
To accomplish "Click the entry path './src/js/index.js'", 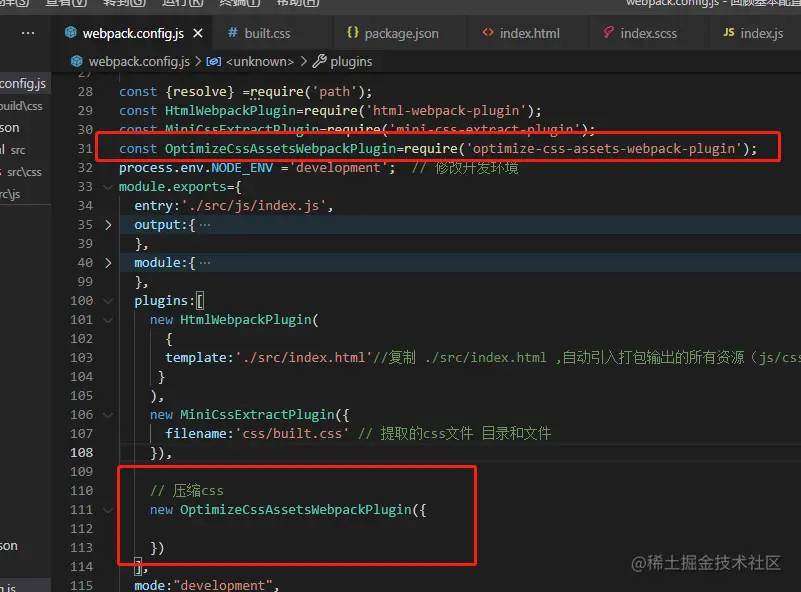I will [x=254, y=205].
